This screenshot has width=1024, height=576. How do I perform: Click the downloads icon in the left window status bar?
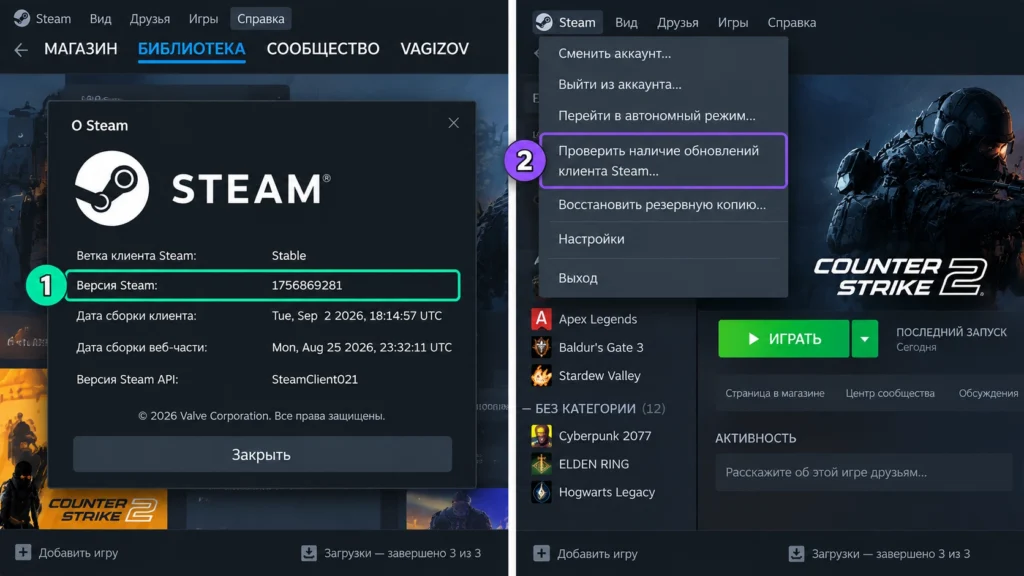tap(309, 553)
